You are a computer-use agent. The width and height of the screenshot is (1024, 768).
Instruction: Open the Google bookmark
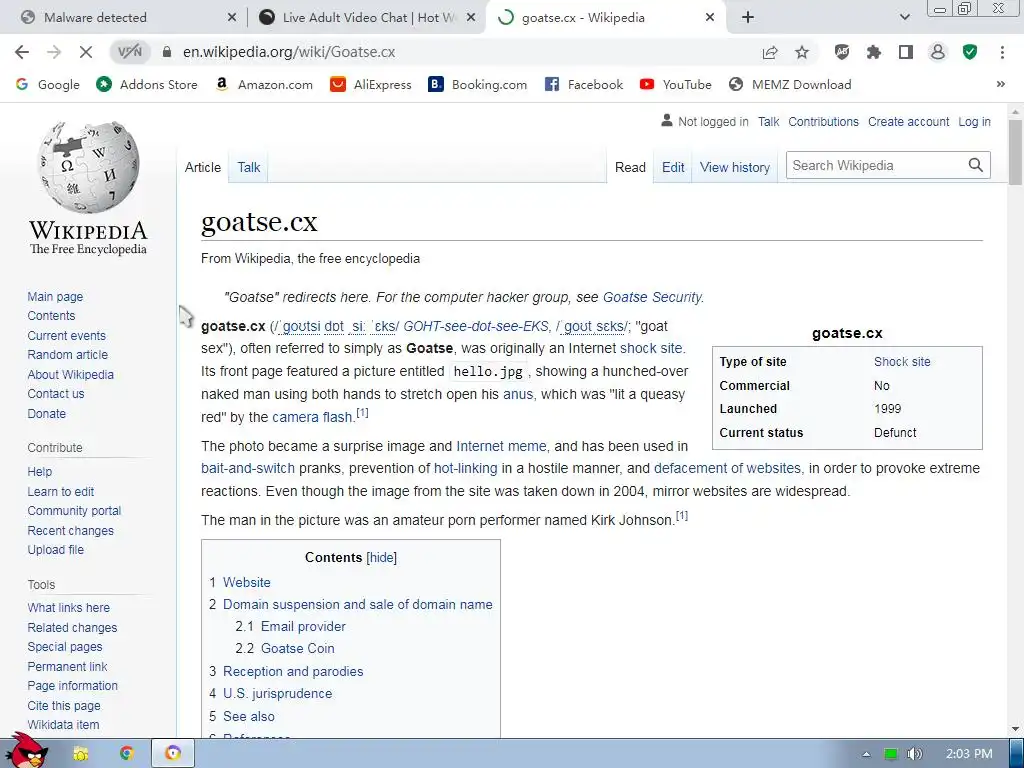tap(47, 84)
